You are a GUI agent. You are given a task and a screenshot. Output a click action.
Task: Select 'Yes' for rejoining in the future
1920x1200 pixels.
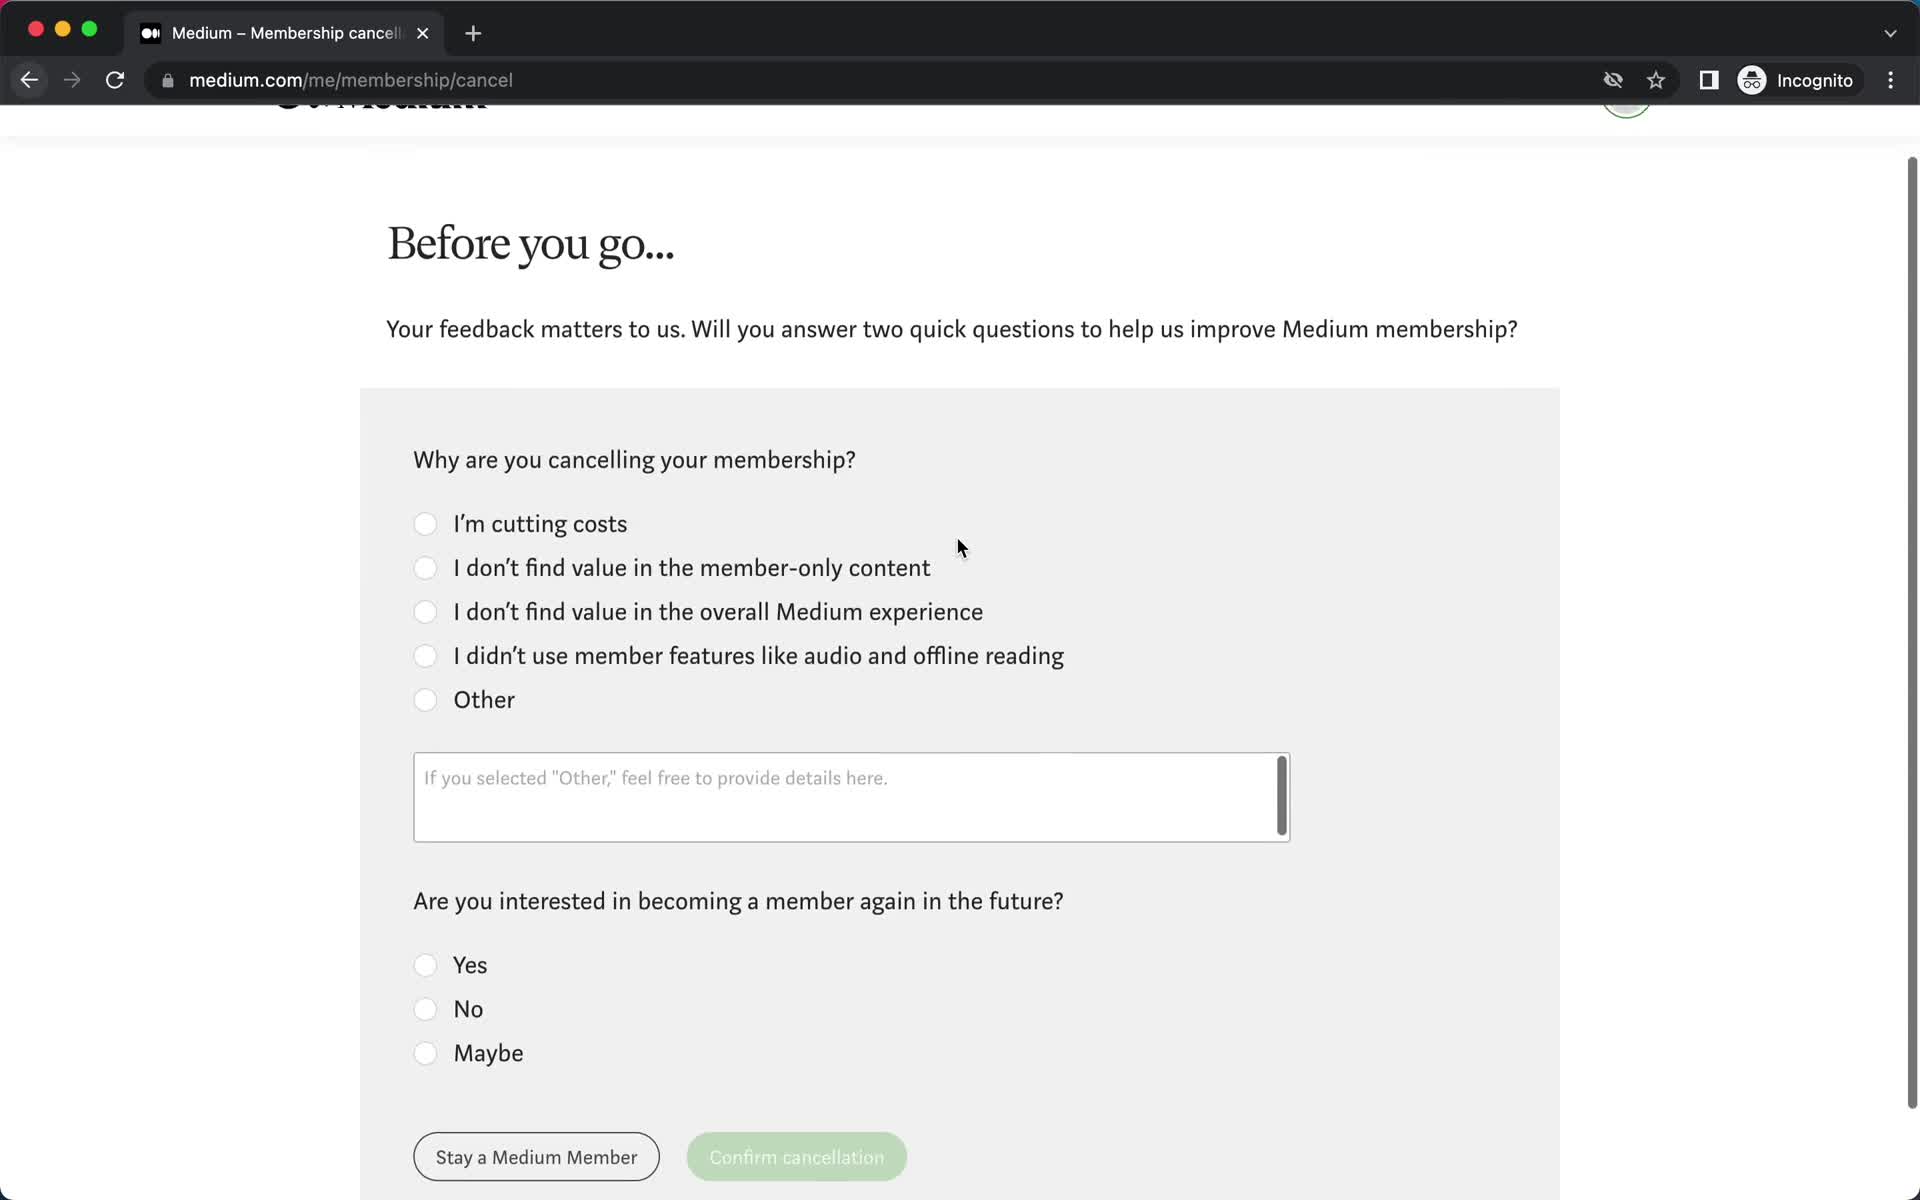pos(426,964)
